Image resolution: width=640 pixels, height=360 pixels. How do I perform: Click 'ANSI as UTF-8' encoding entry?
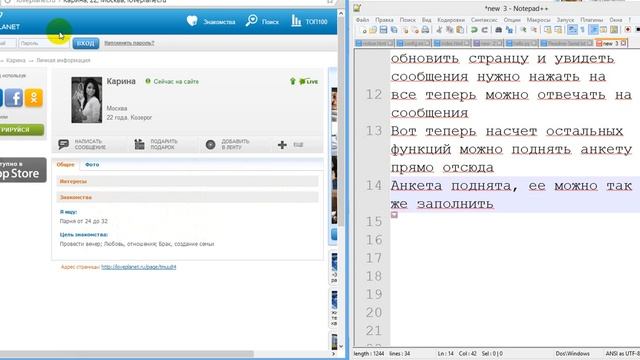(x=622, y=353)
